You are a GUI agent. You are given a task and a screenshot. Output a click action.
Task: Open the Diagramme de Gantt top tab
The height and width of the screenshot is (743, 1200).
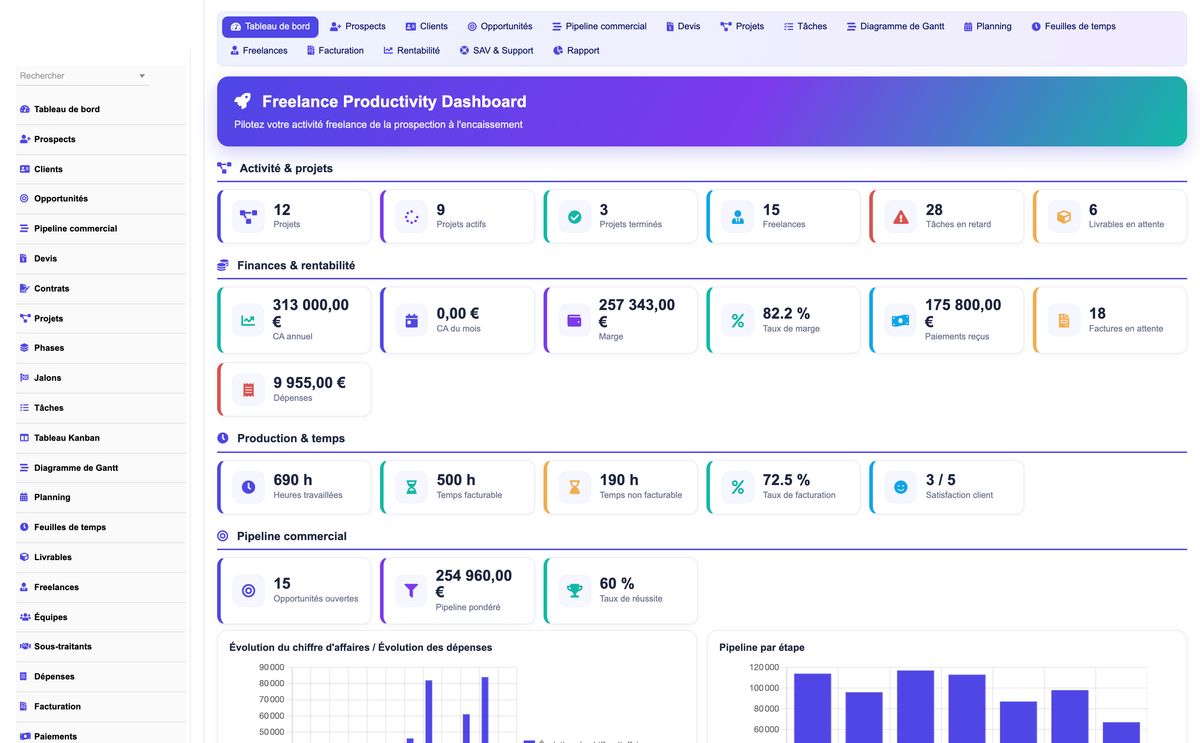click(x=896, y=26)
